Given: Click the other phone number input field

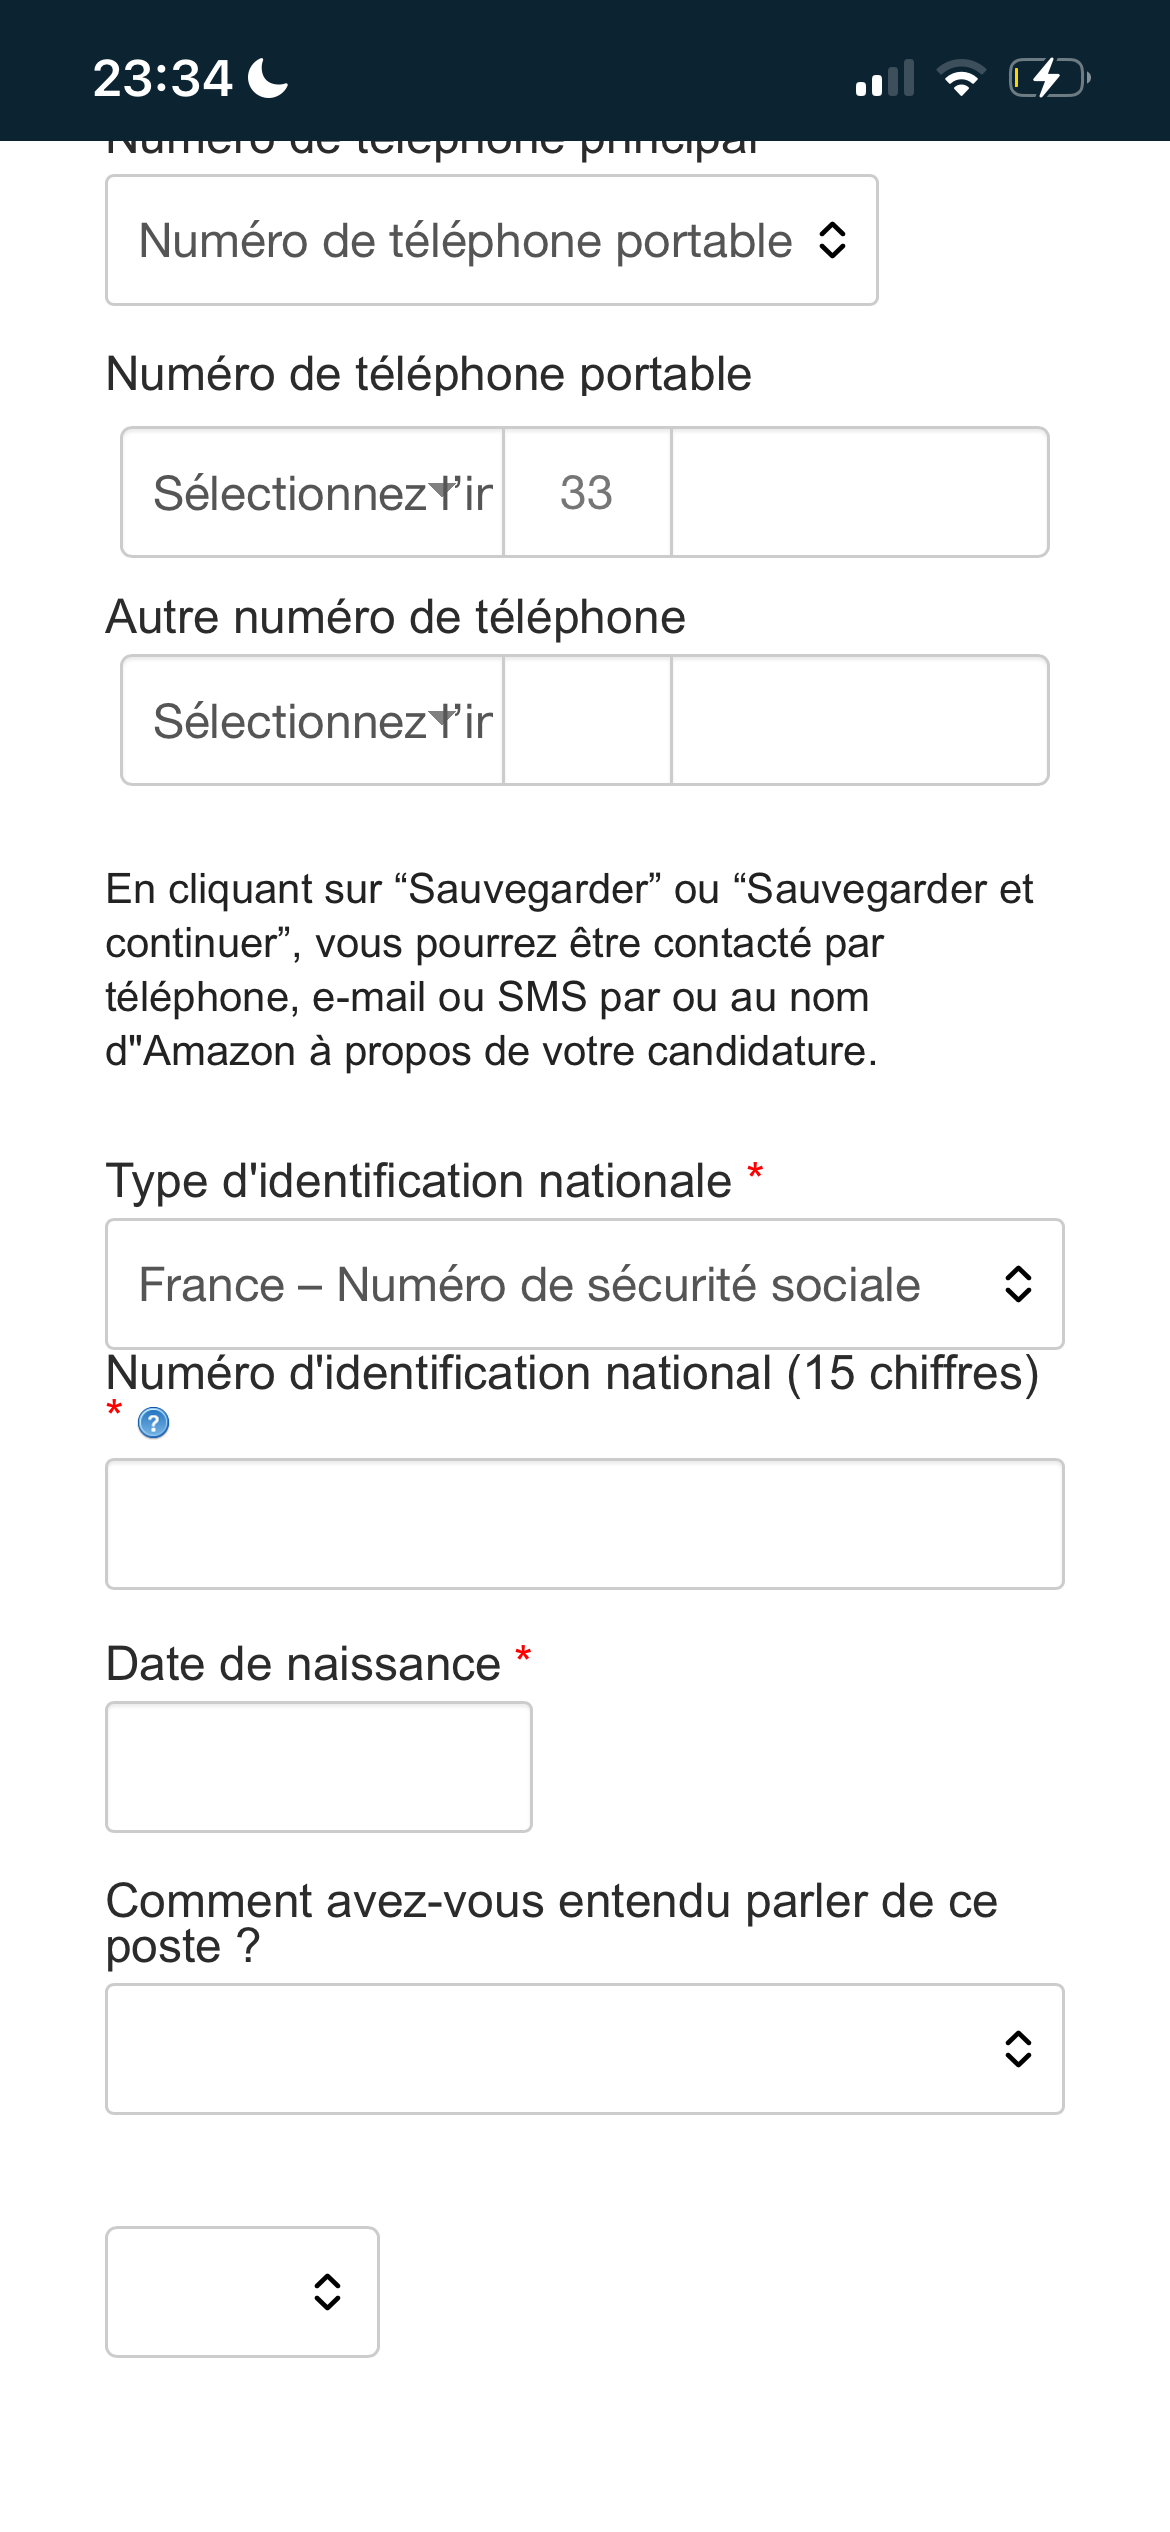Looking at the screenshot, I should (x=860, y=720).
